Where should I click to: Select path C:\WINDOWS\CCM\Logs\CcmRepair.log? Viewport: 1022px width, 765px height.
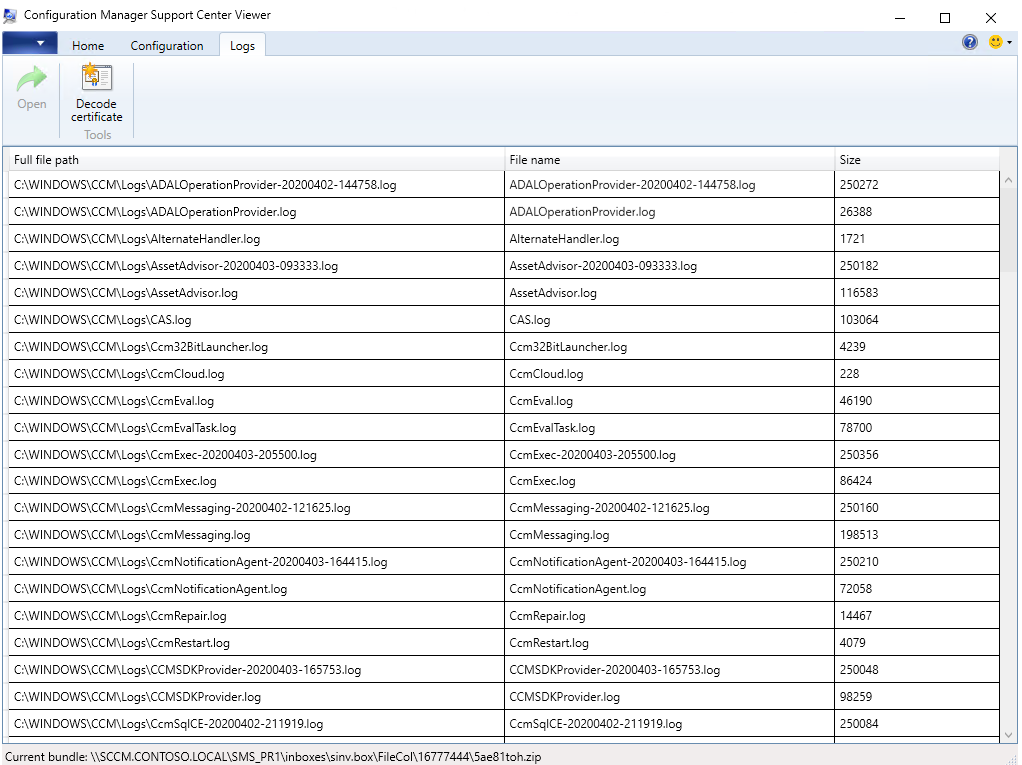[x=121, y=616]
